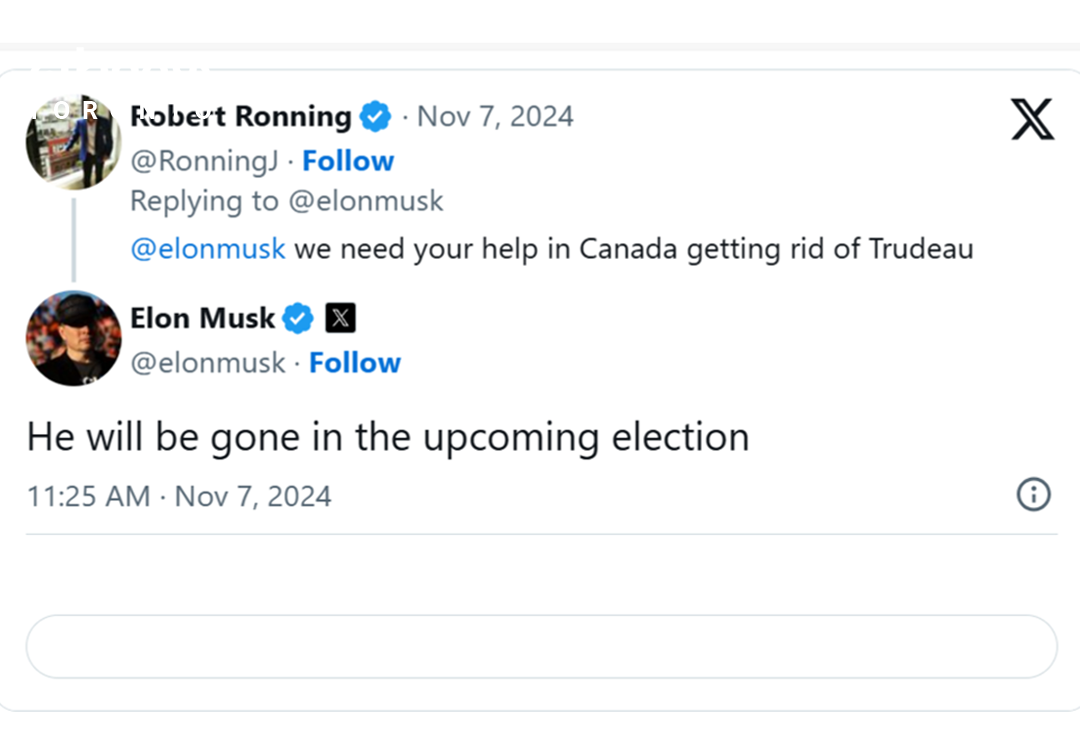The image size is (1080, 733).
Task: Follow the @elonmusk account
Action: pyautogui.click(x=355, y=363)
